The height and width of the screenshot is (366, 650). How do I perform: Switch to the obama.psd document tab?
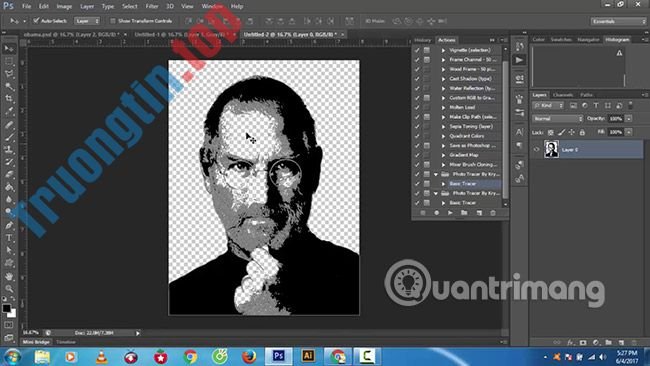(71, 34)
